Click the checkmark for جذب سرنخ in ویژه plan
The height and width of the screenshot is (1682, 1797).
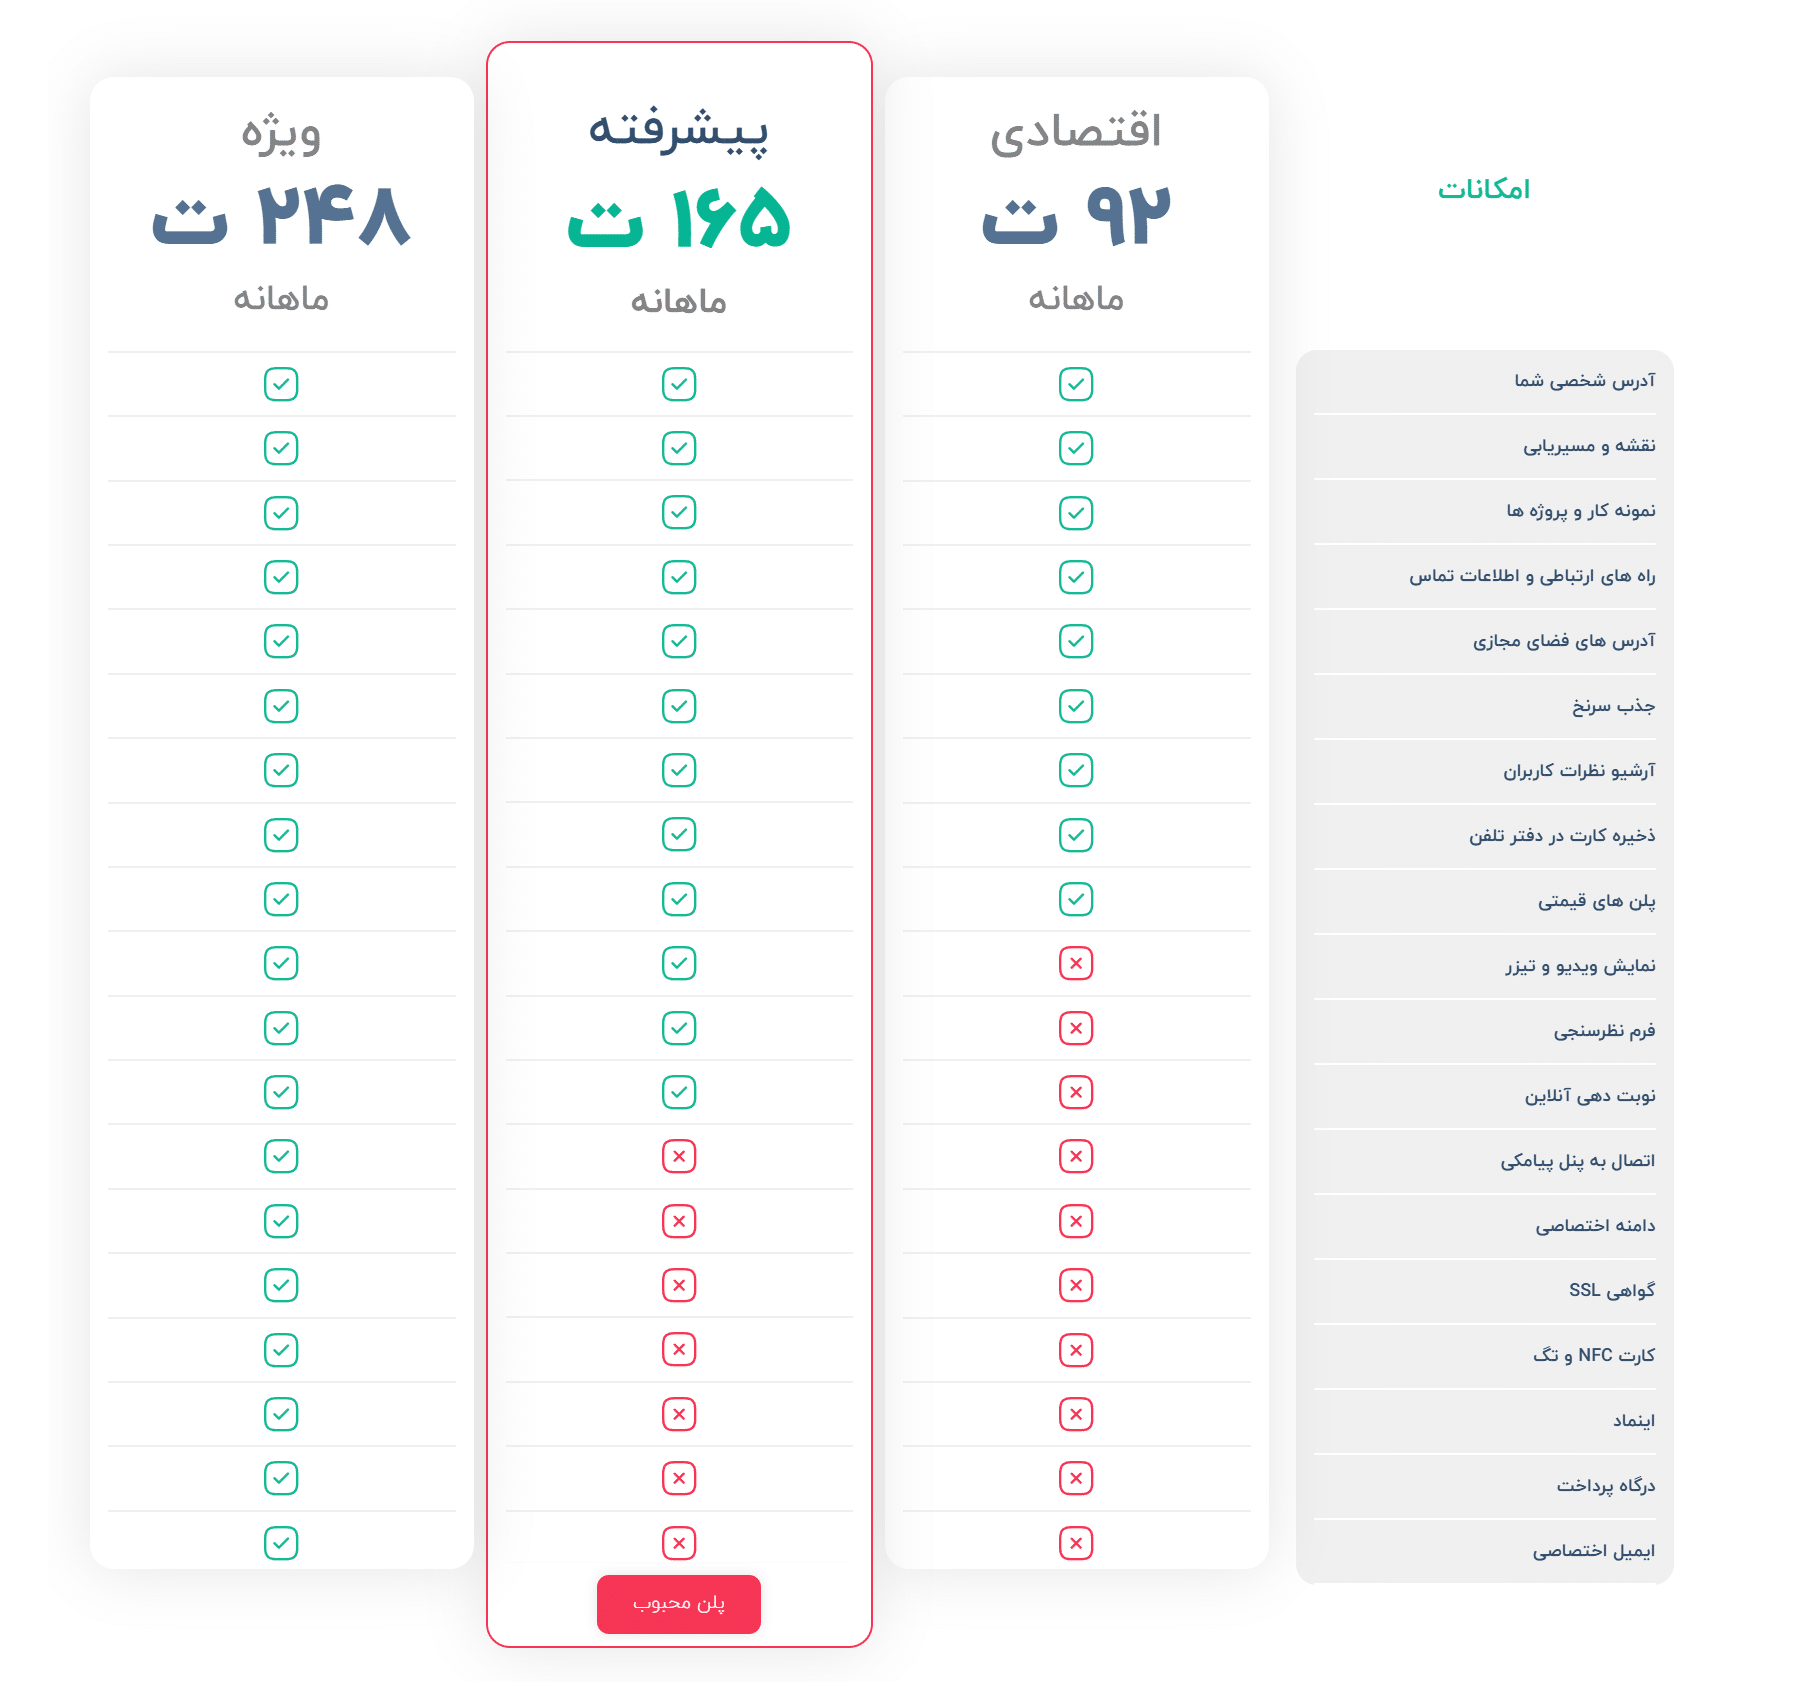(281, 706)
